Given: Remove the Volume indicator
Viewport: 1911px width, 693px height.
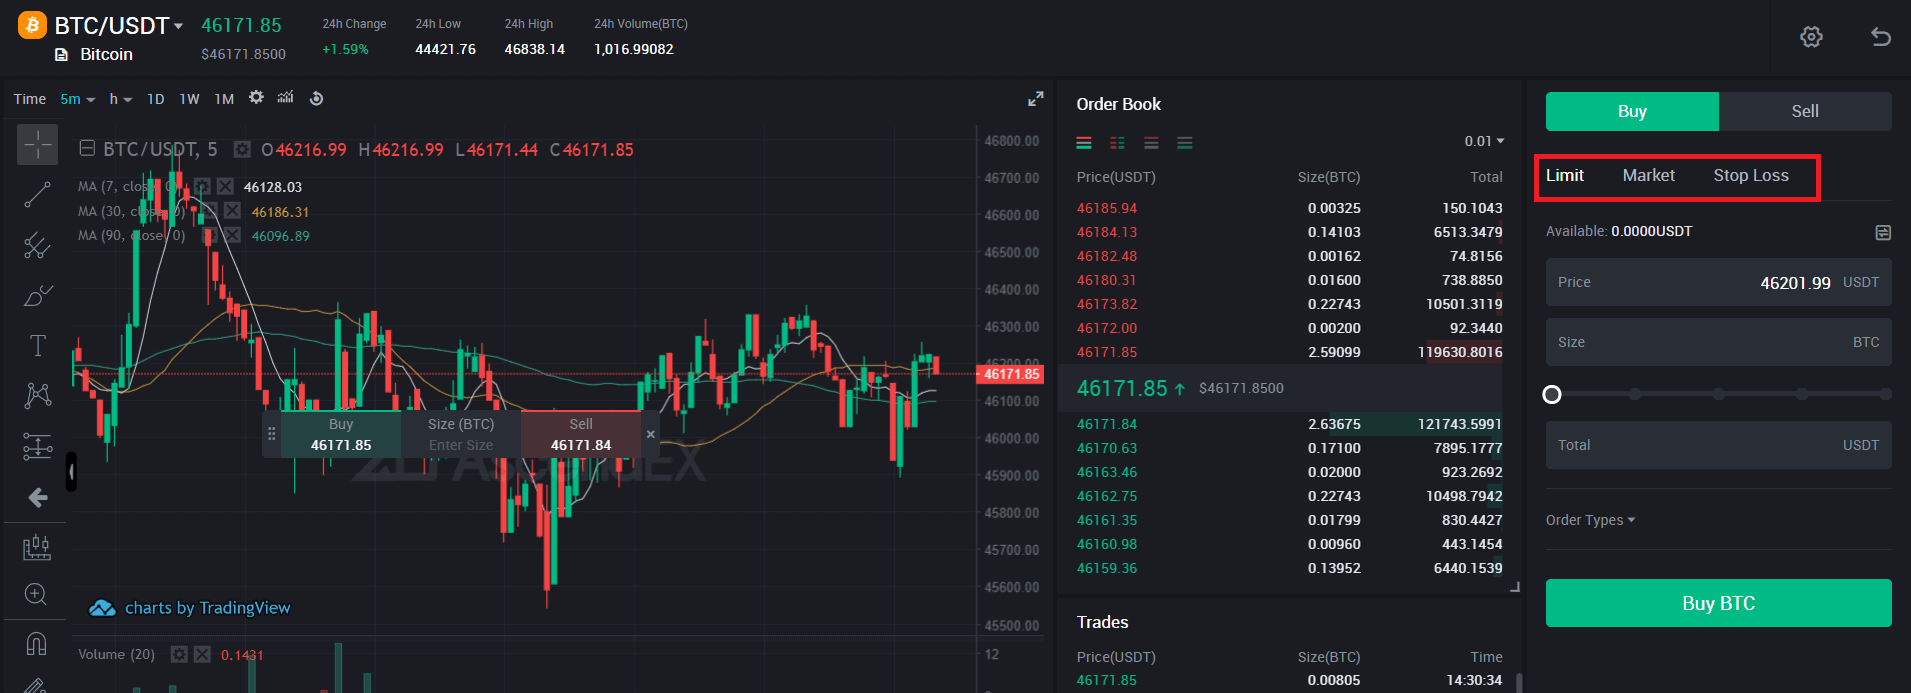Looking at the screenshot, I should click(202, 654).
